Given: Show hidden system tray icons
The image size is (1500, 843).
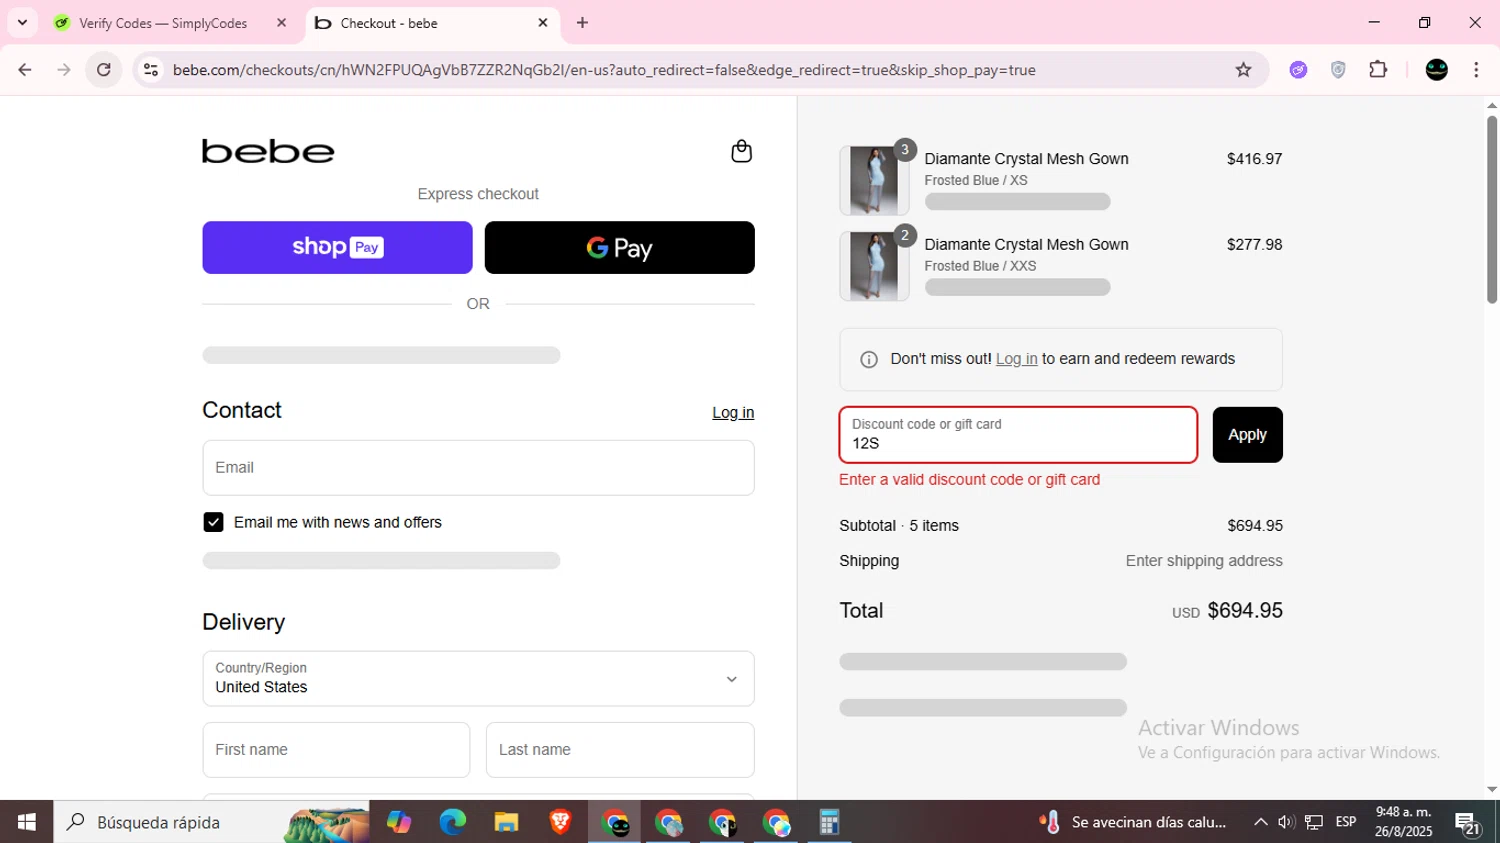Looking at the screenshot, I should pyautogui.click(x=1260, y=822).
